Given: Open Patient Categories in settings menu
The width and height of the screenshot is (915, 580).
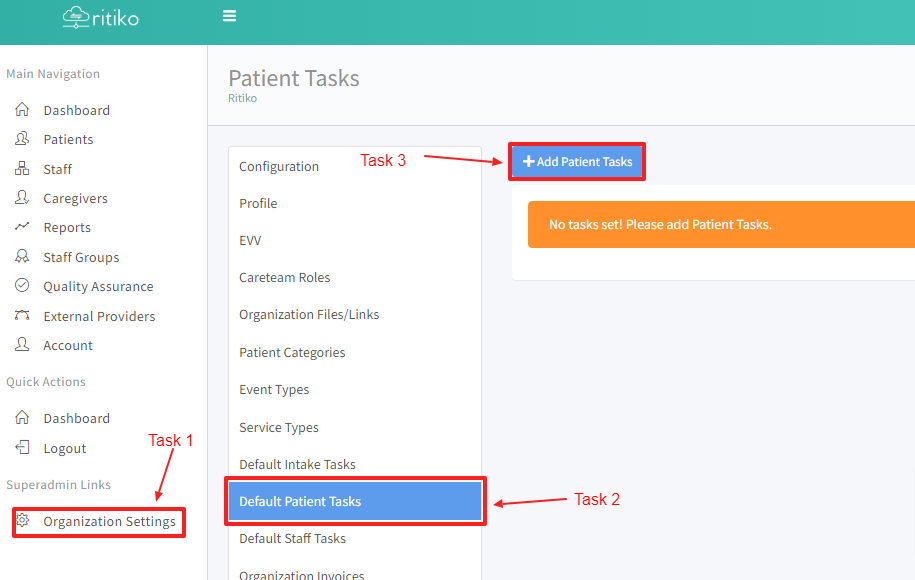Looking at the screenshot, I should click(x=292, y=352).
